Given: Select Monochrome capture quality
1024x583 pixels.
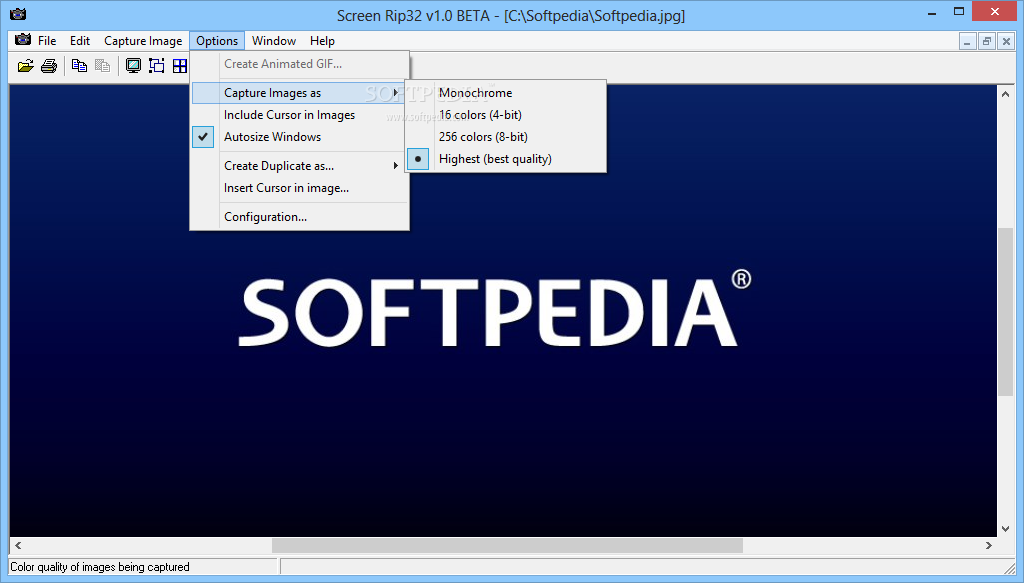Looking at the screenshot, I should coord(505,93).
